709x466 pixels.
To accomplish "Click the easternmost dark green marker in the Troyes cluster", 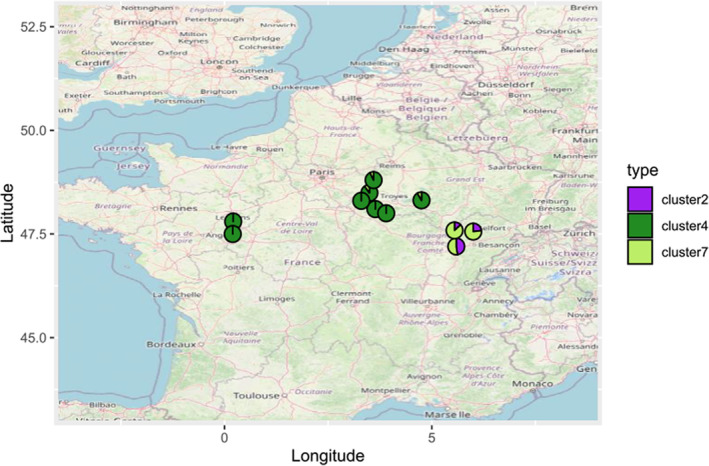I will click(x=386, y=213).
